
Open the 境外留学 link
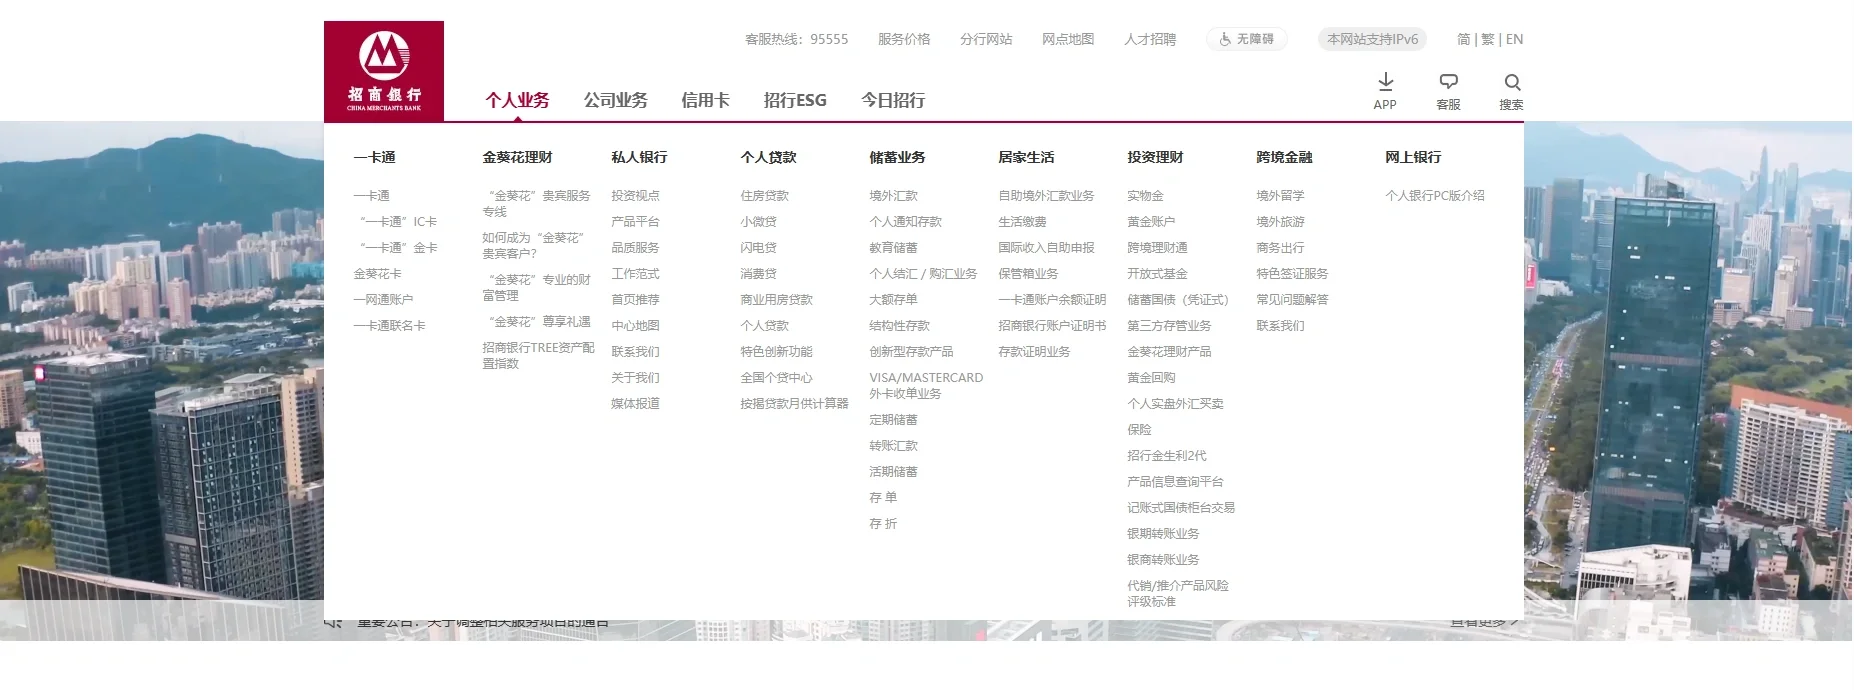click(1280, 196)
